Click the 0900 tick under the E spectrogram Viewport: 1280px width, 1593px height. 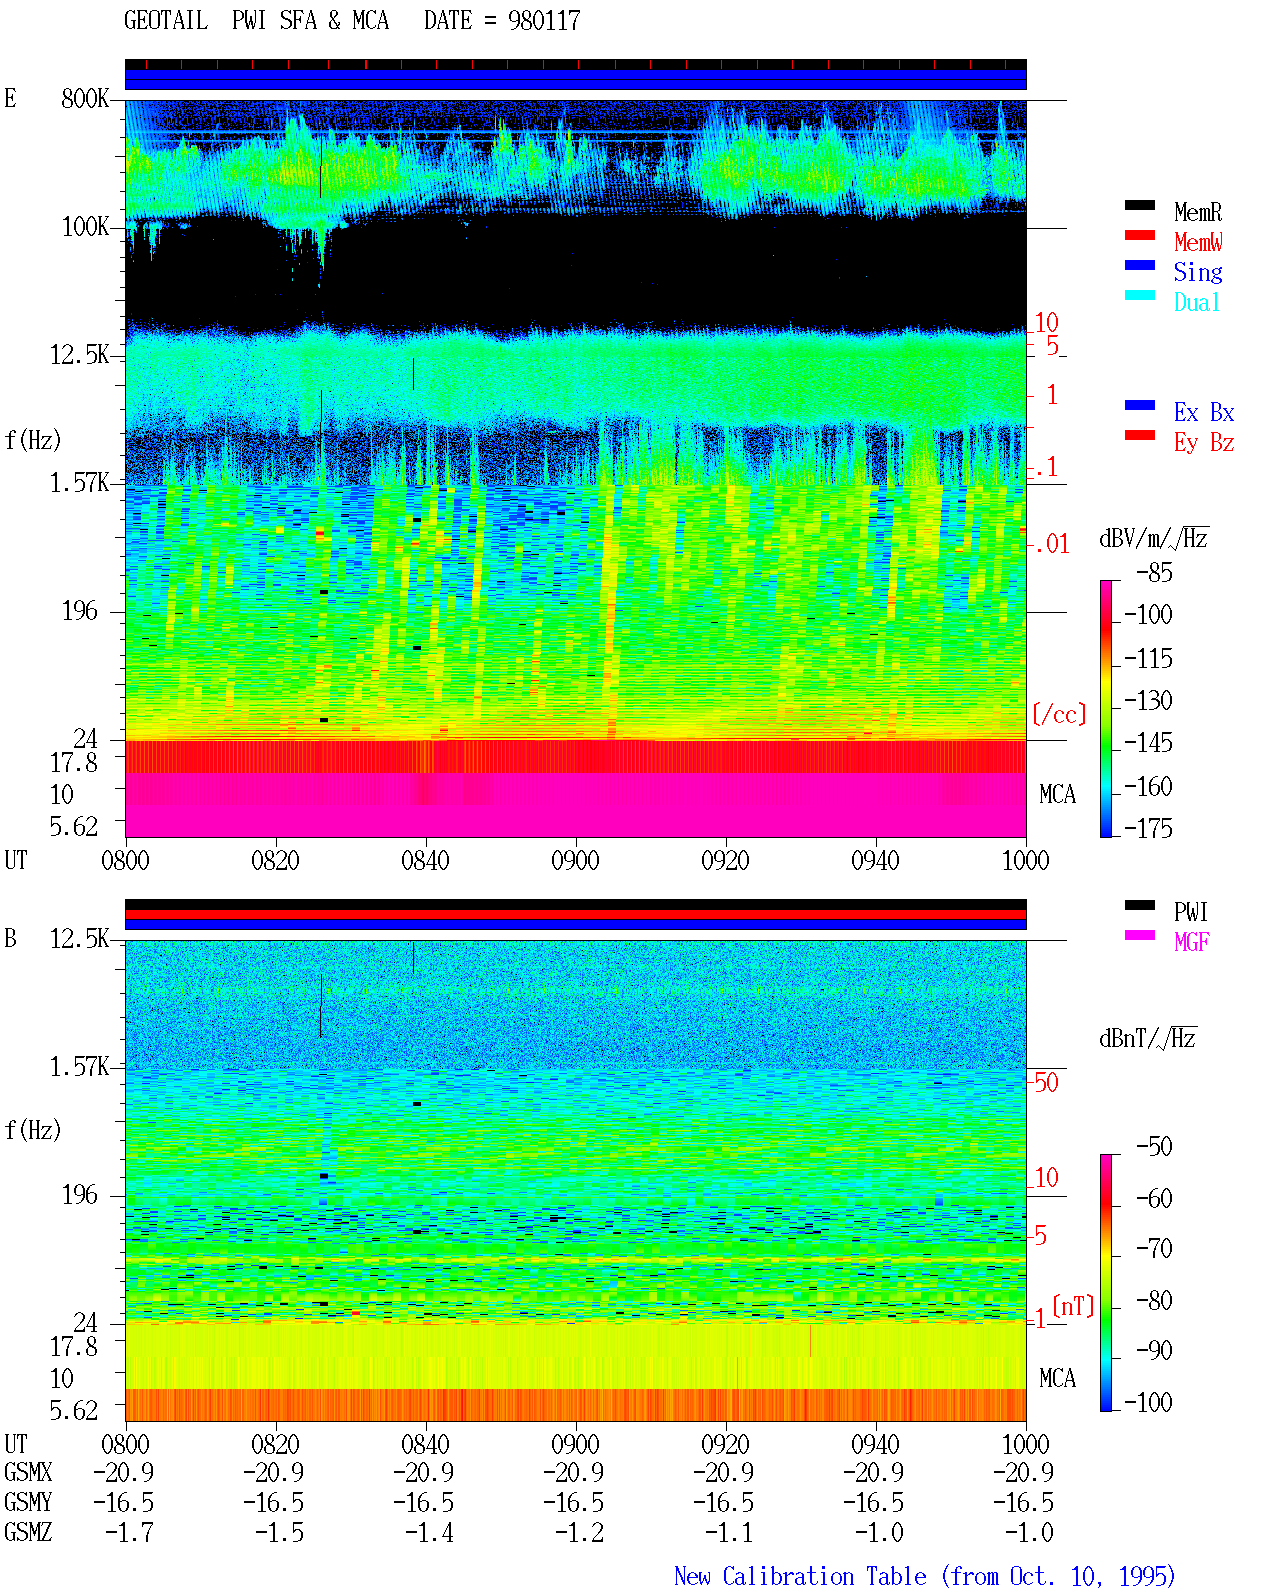[x=575, y=861]
